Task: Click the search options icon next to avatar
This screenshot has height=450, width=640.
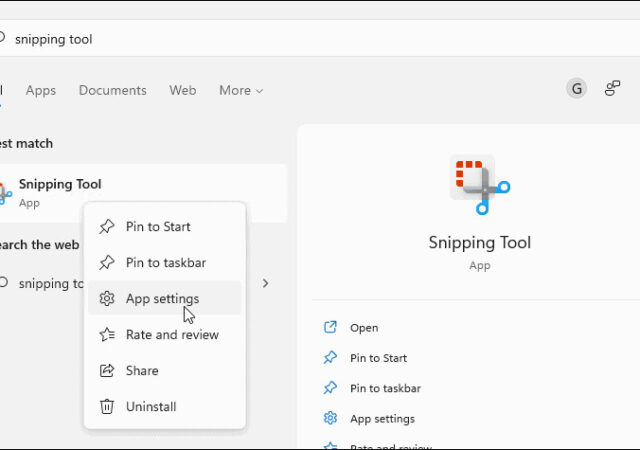Action: [x=612, y=88]
